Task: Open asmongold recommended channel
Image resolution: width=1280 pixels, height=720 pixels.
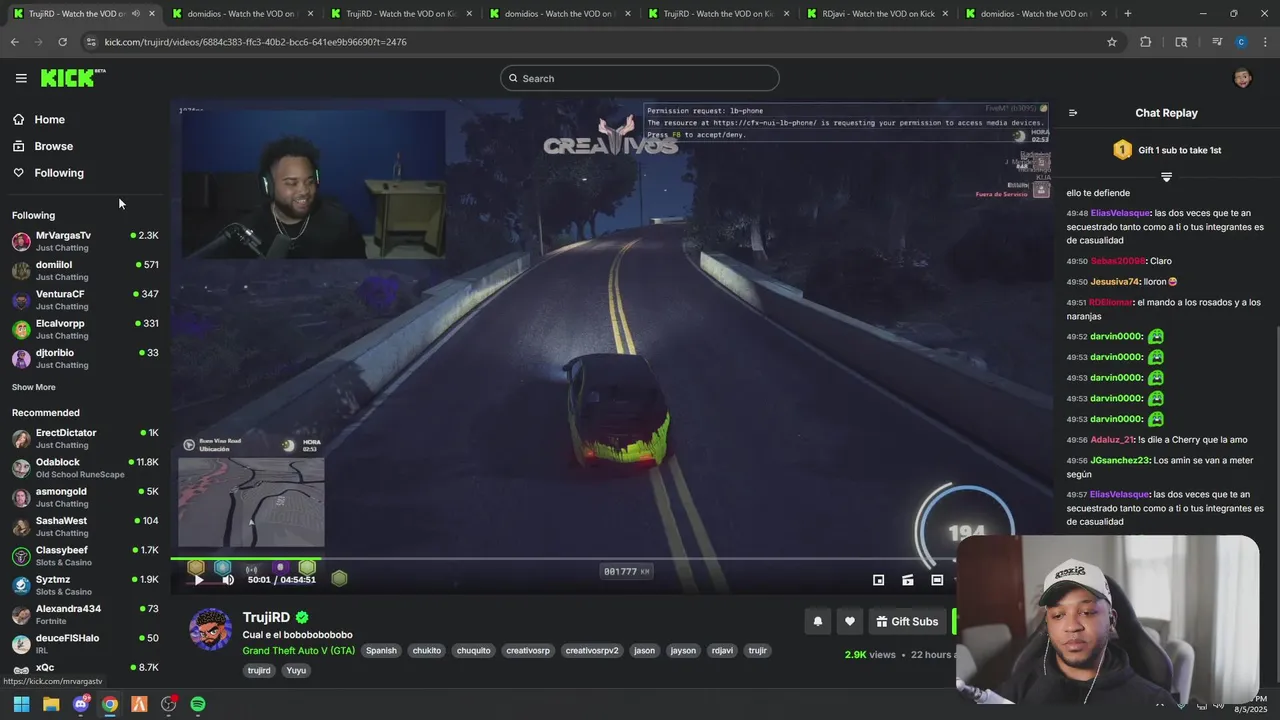Action: (85, 497)
